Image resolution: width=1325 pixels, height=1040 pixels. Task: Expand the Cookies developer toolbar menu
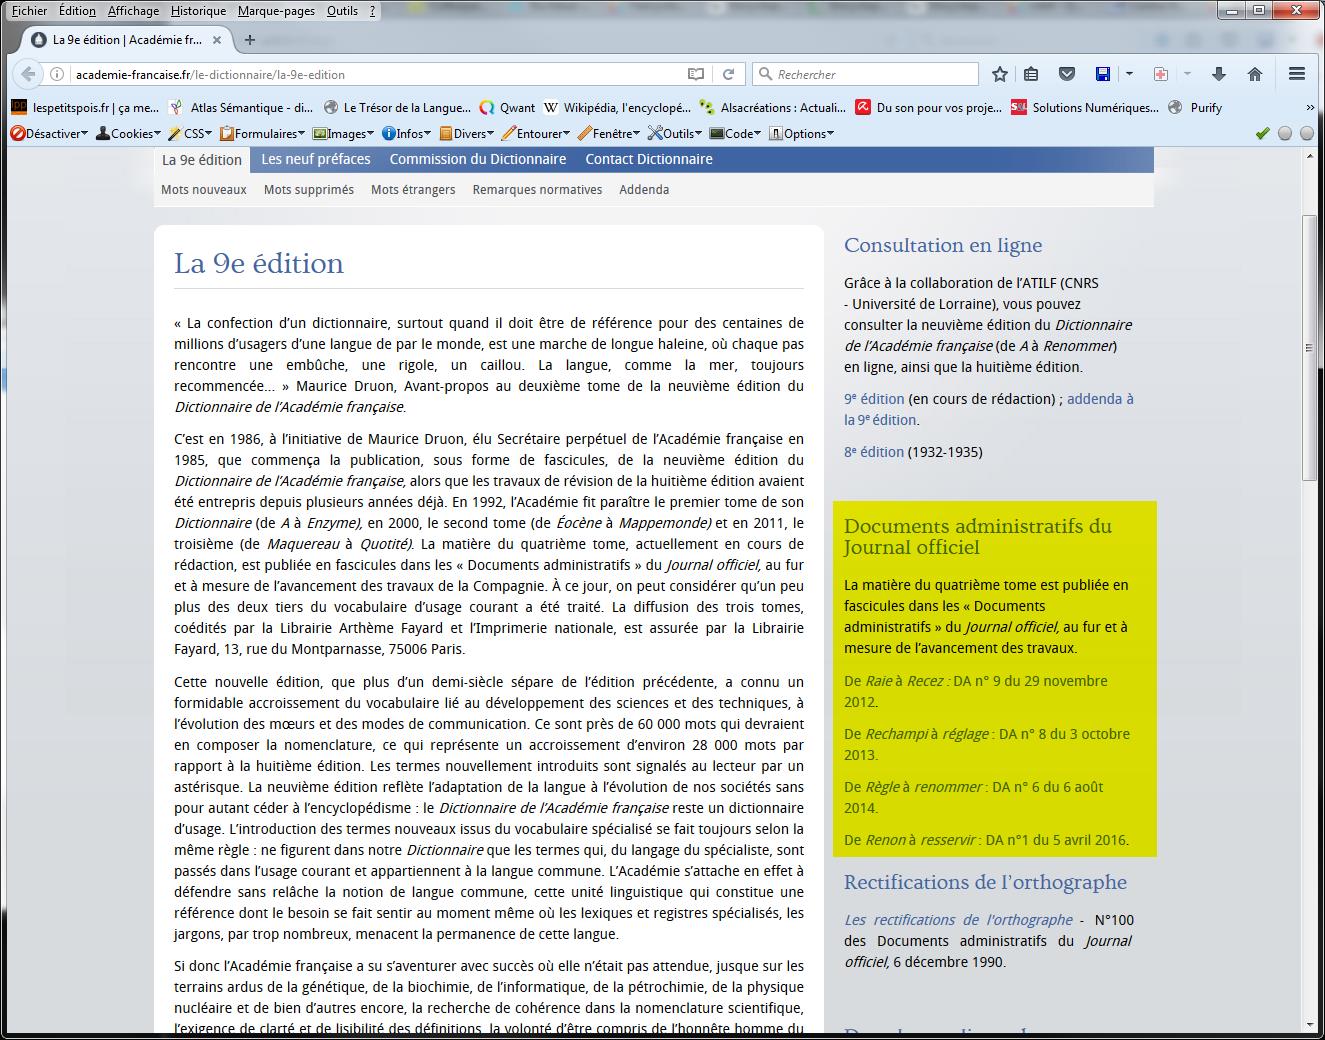(128, 134)
